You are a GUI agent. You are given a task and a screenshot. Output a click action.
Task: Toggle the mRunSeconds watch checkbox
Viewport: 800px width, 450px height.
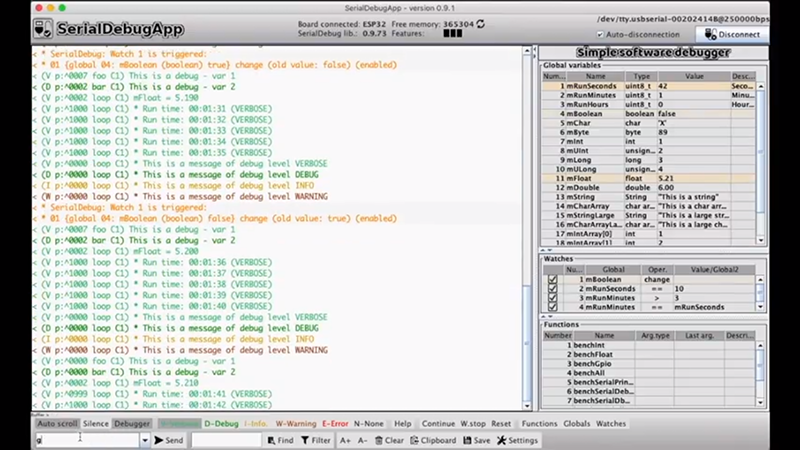[x=552, y=289]
